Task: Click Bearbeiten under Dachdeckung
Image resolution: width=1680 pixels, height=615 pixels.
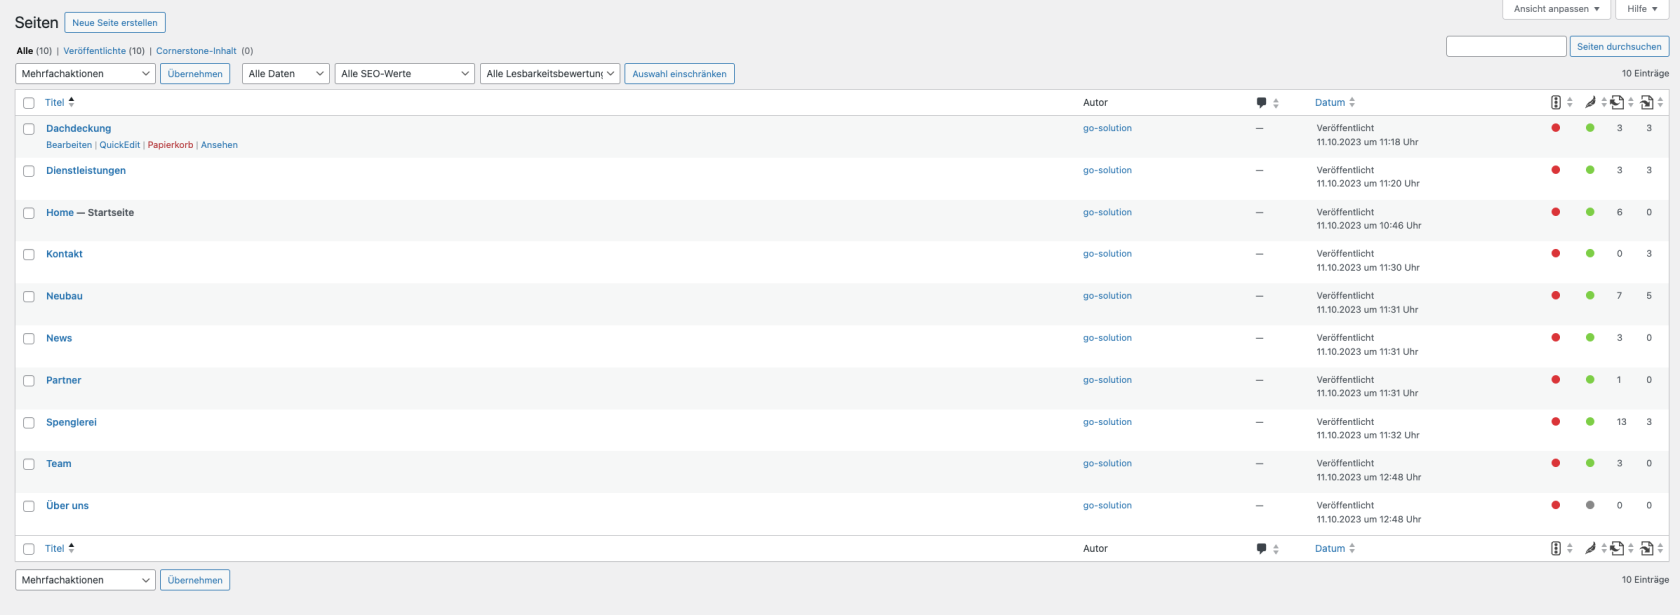Action: point(69,145)
